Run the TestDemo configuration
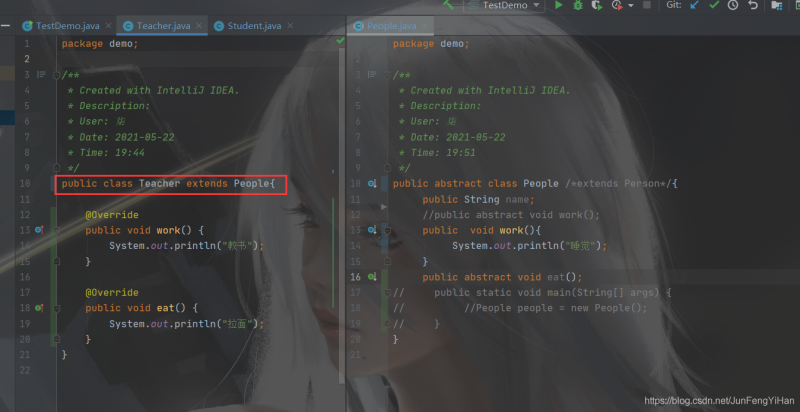Image resolution: width=800 pixels, height=412 pixels. 559,6
